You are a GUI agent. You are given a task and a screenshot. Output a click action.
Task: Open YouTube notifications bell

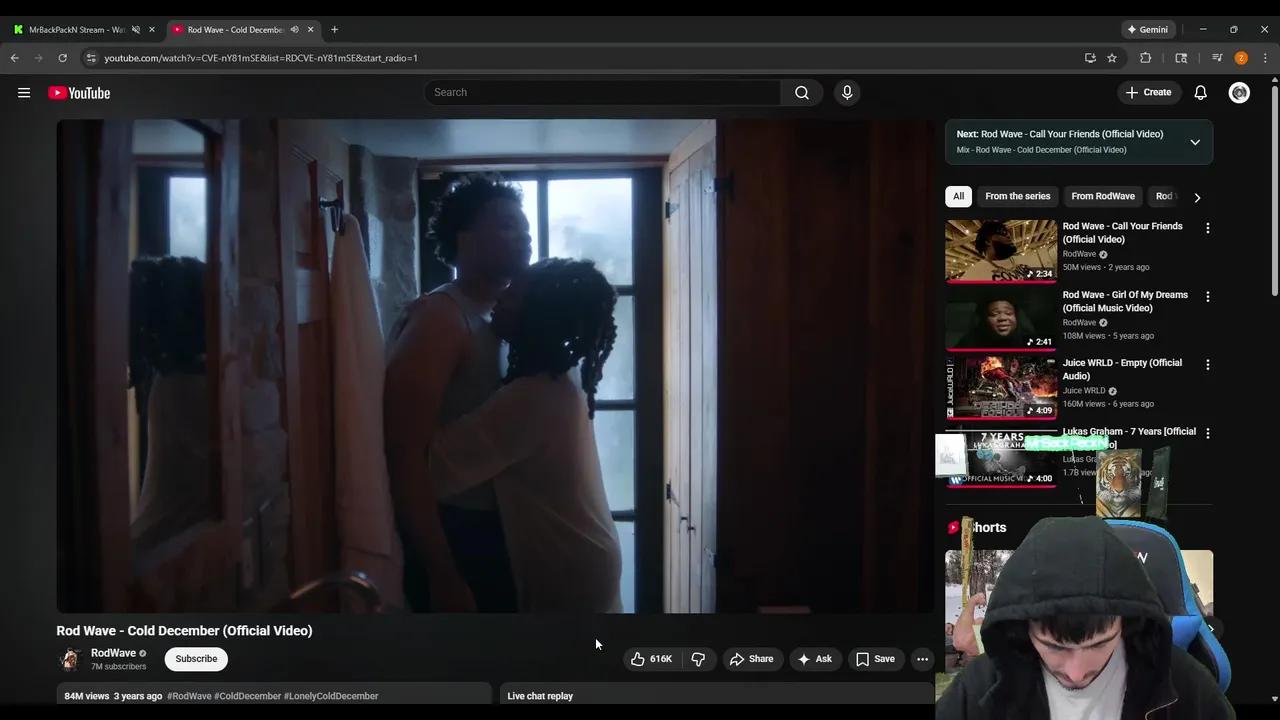coord(1201,92)
